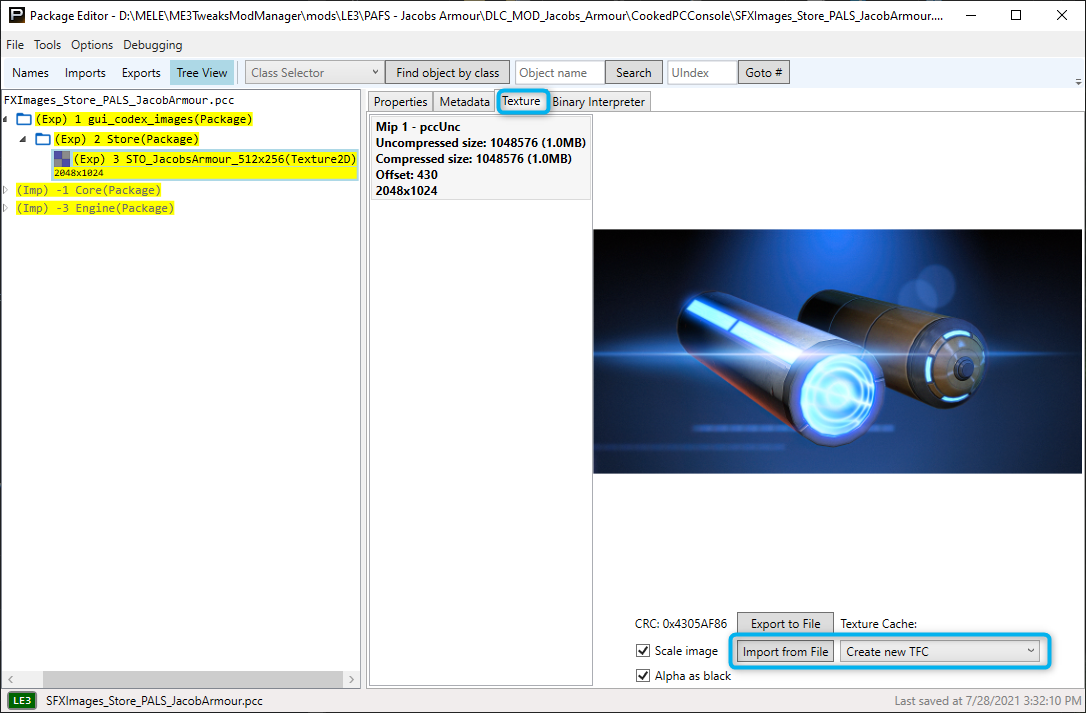The image size is (1086, 713).
Task: Switch to the Metadata tab
Action: (464, 102)
